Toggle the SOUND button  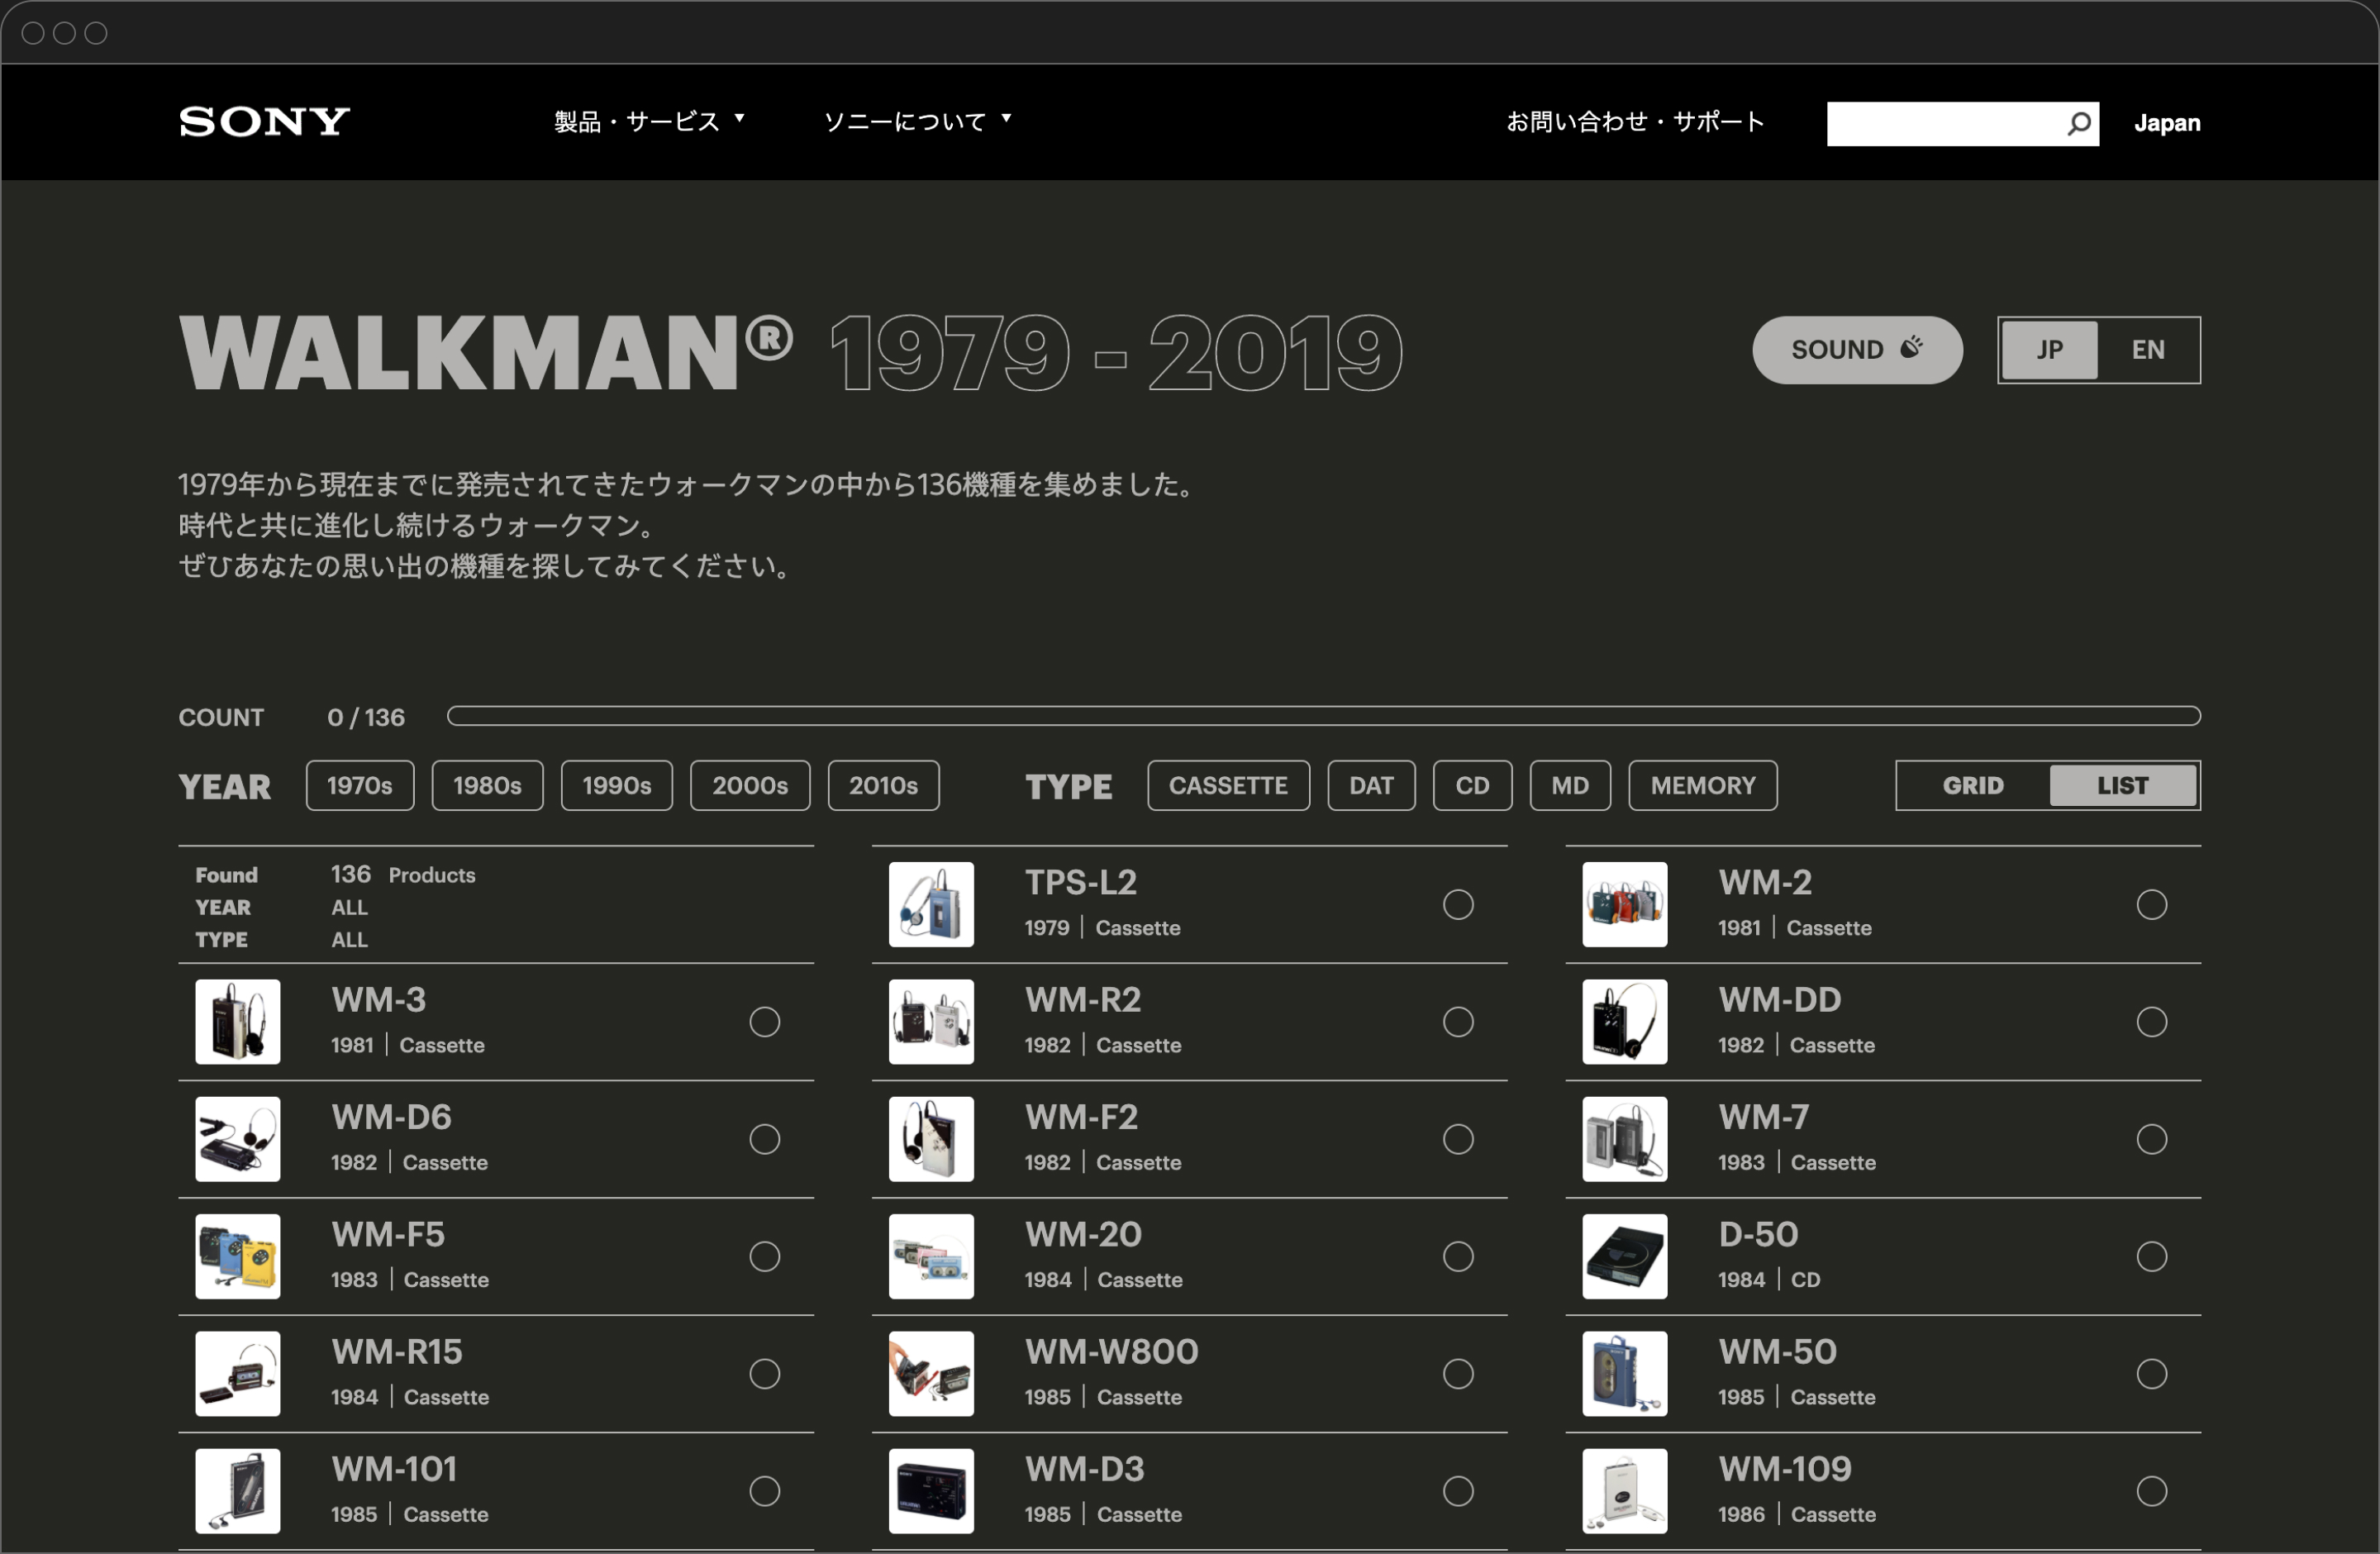1857,350
